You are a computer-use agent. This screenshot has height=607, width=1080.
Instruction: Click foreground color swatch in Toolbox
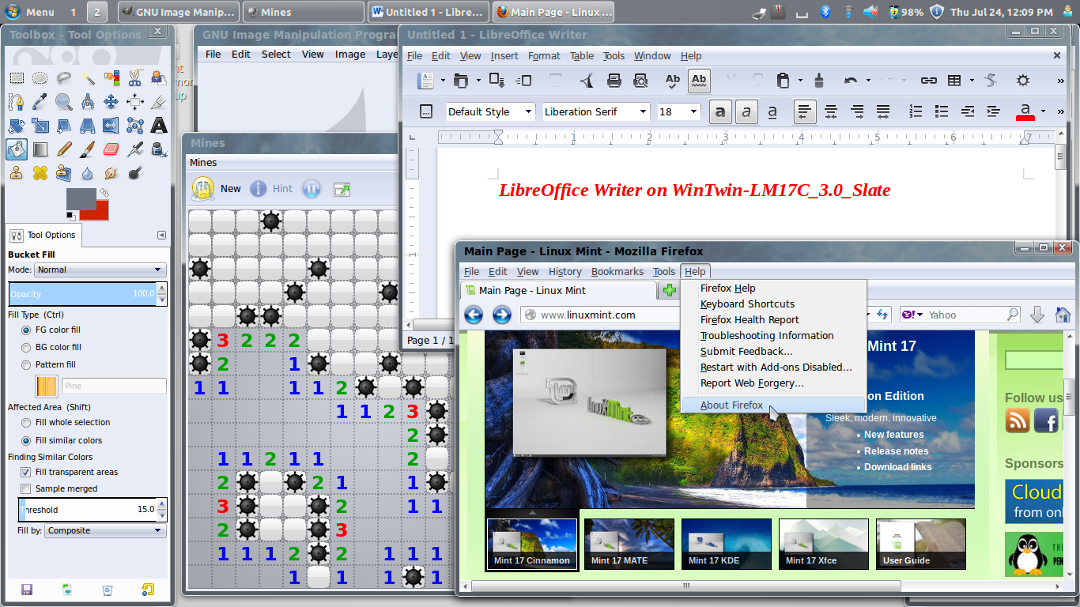(79, 198)
